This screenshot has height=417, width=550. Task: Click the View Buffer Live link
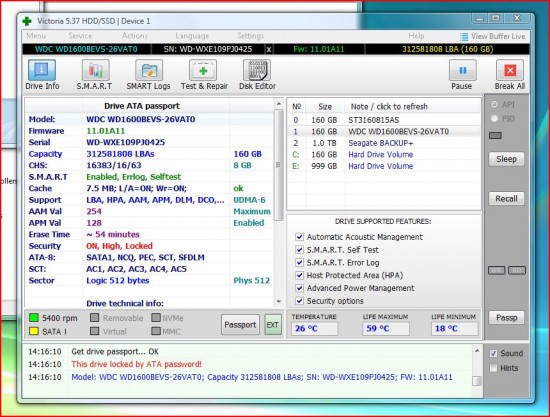tap(498, 36)
